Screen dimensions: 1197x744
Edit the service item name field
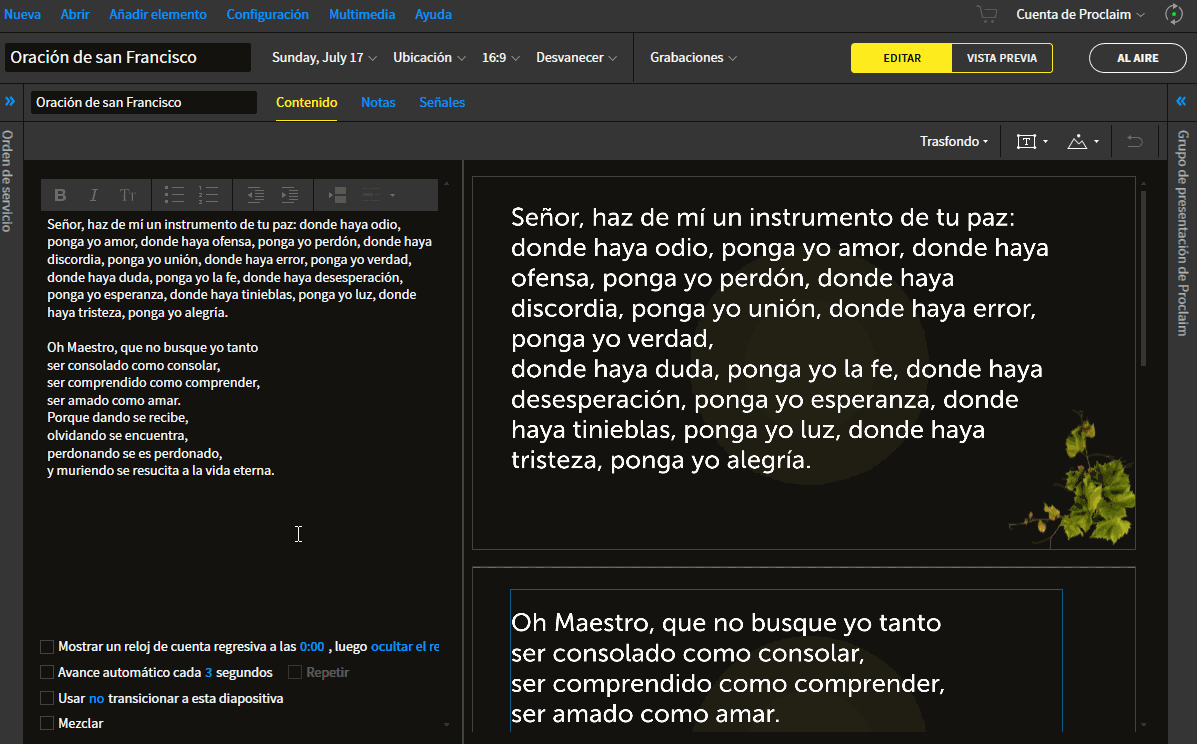tap(144, 102)
